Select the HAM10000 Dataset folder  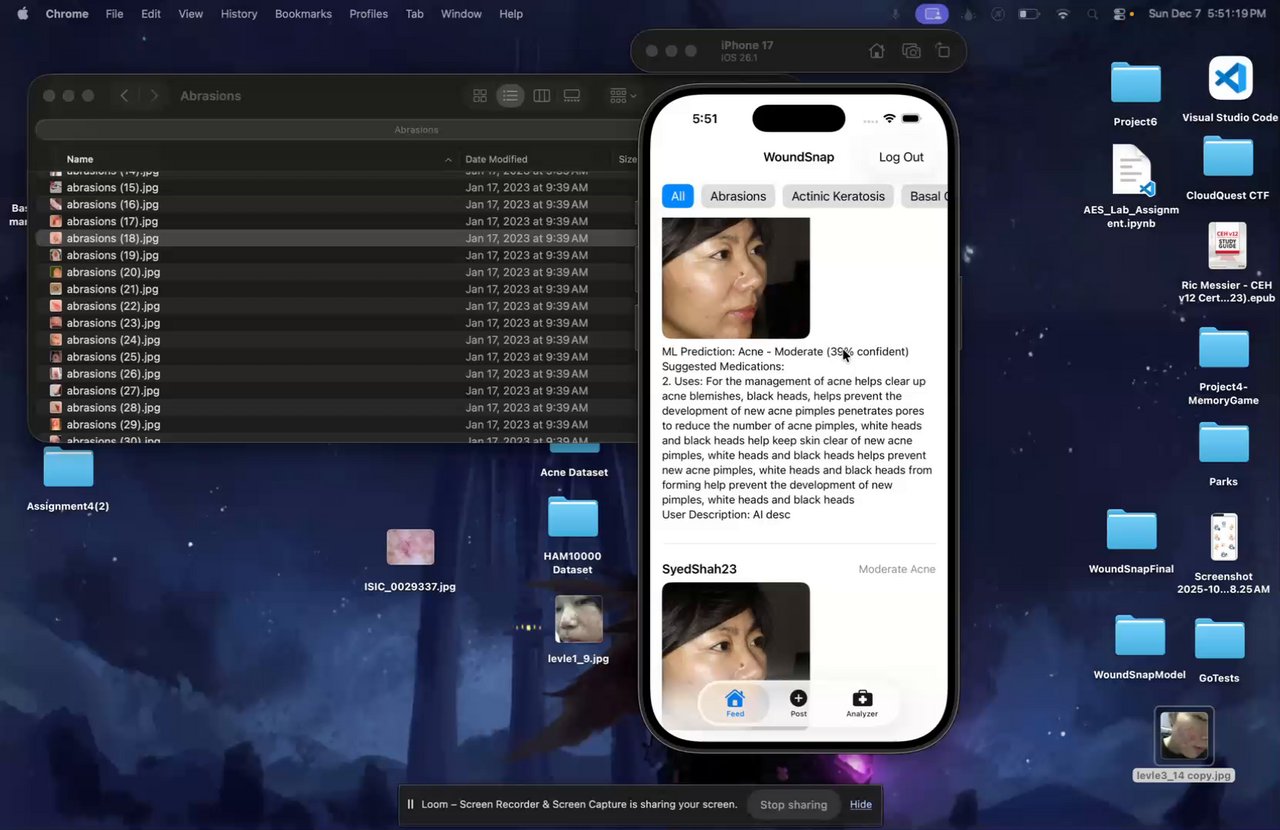[x=573, y=518]
